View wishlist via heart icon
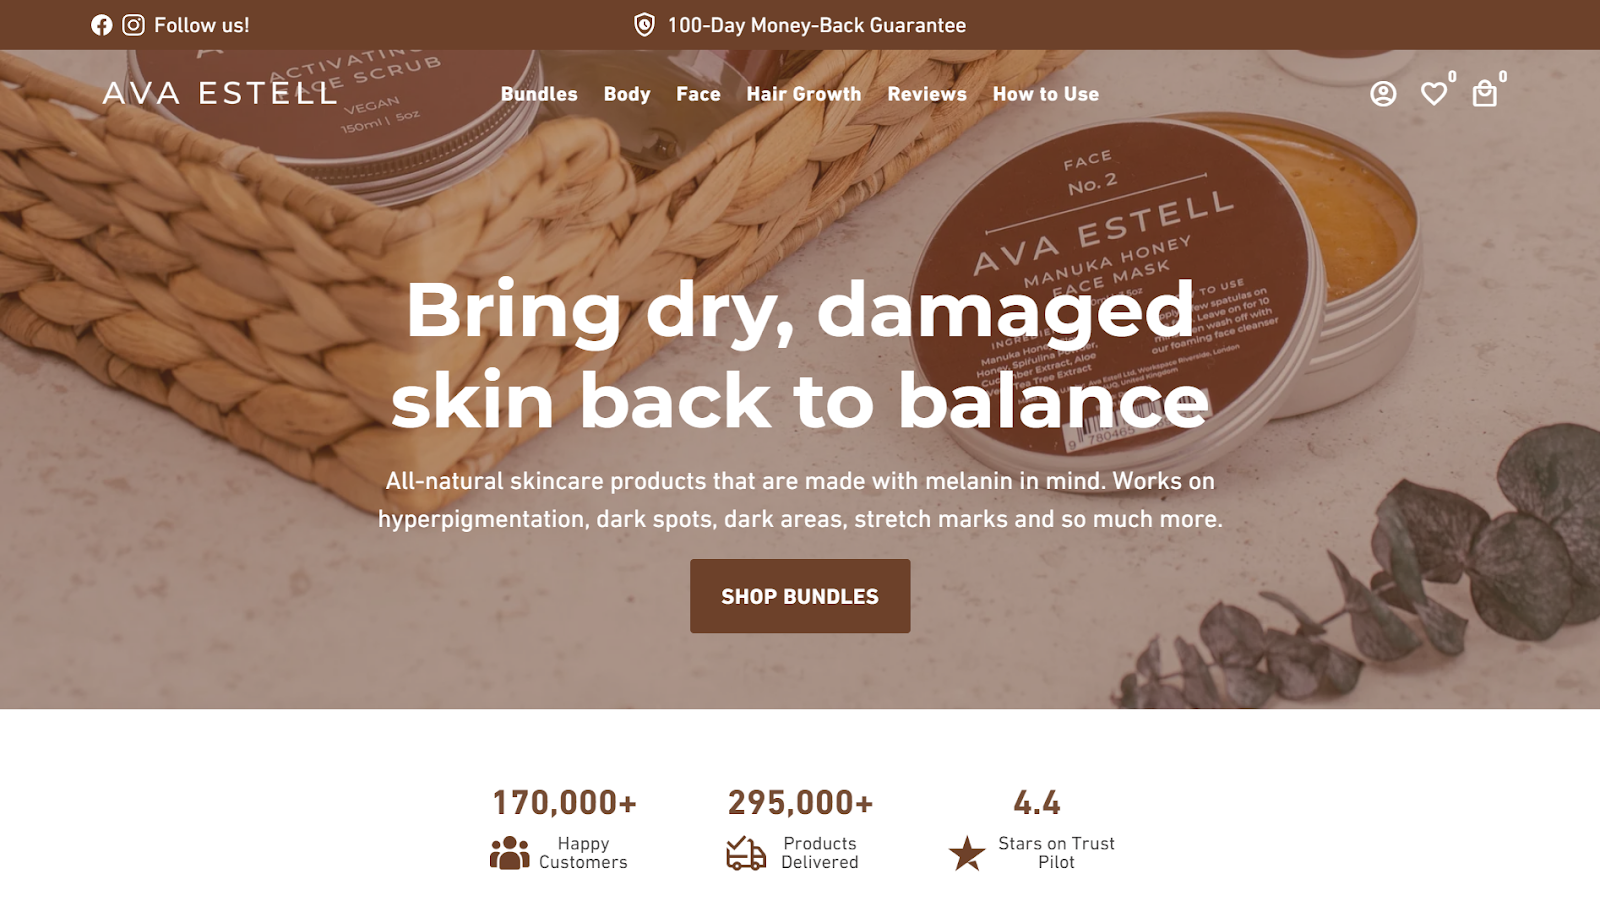The image size is (1600, 912). tap(1434, 94)
